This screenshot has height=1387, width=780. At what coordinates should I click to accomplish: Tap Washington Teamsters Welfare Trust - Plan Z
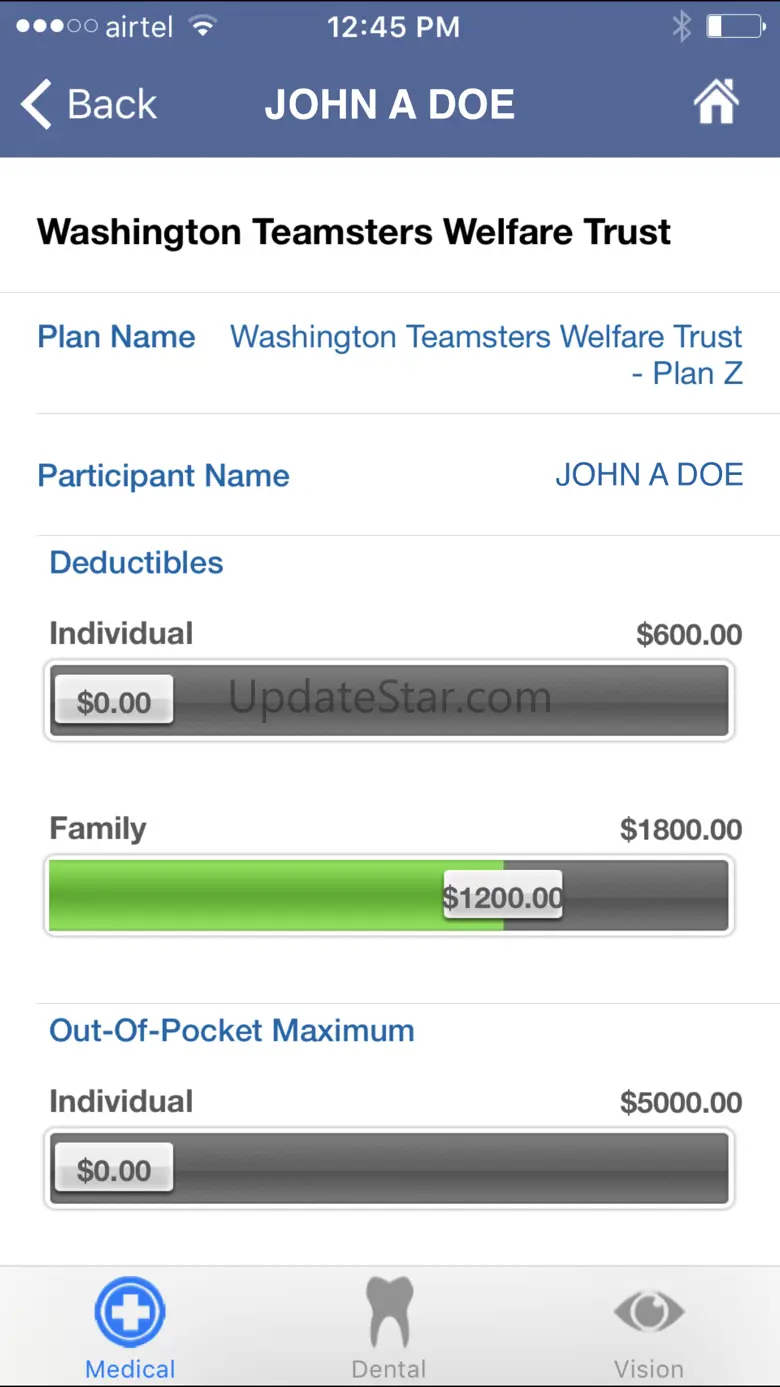tap(487, 354)
